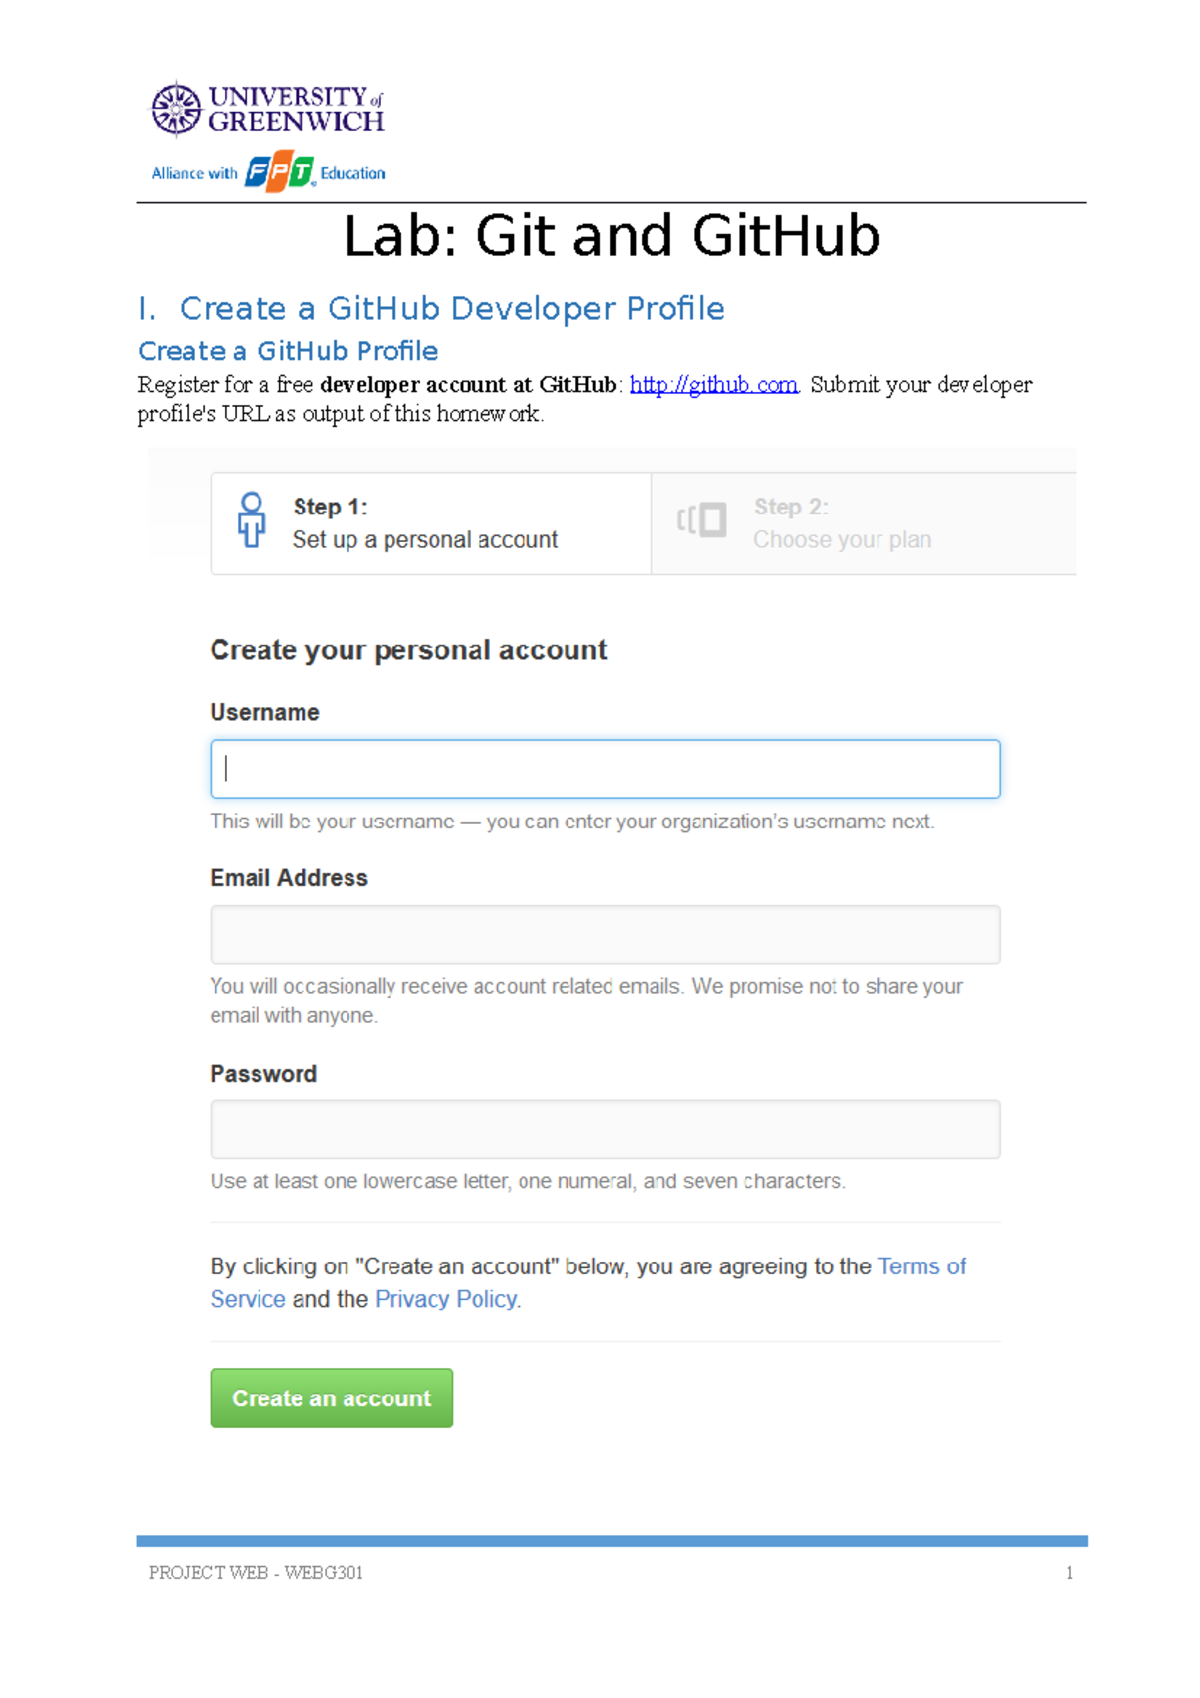Click the 'Create your personal account' heading
The width and height of the screenshot is (1200, 1698).
[408, 651]
